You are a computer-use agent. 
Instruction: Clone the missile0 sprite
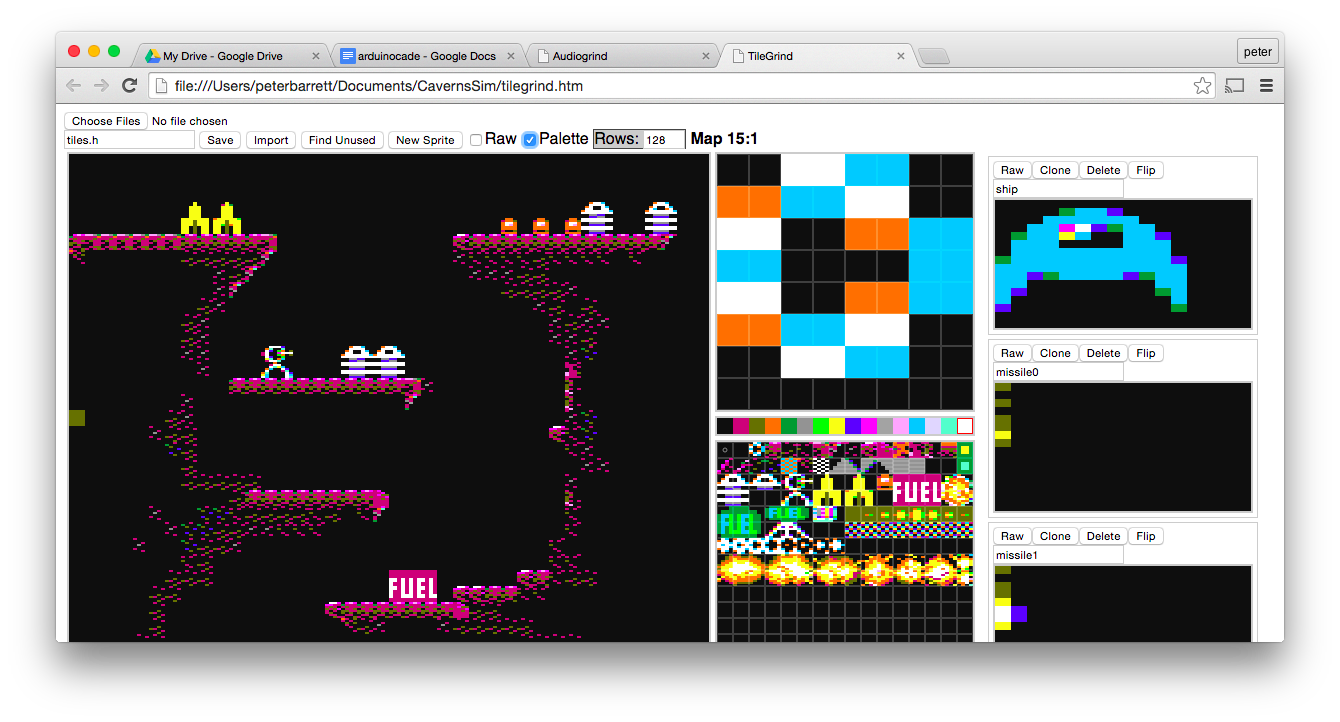point(1055,353)
